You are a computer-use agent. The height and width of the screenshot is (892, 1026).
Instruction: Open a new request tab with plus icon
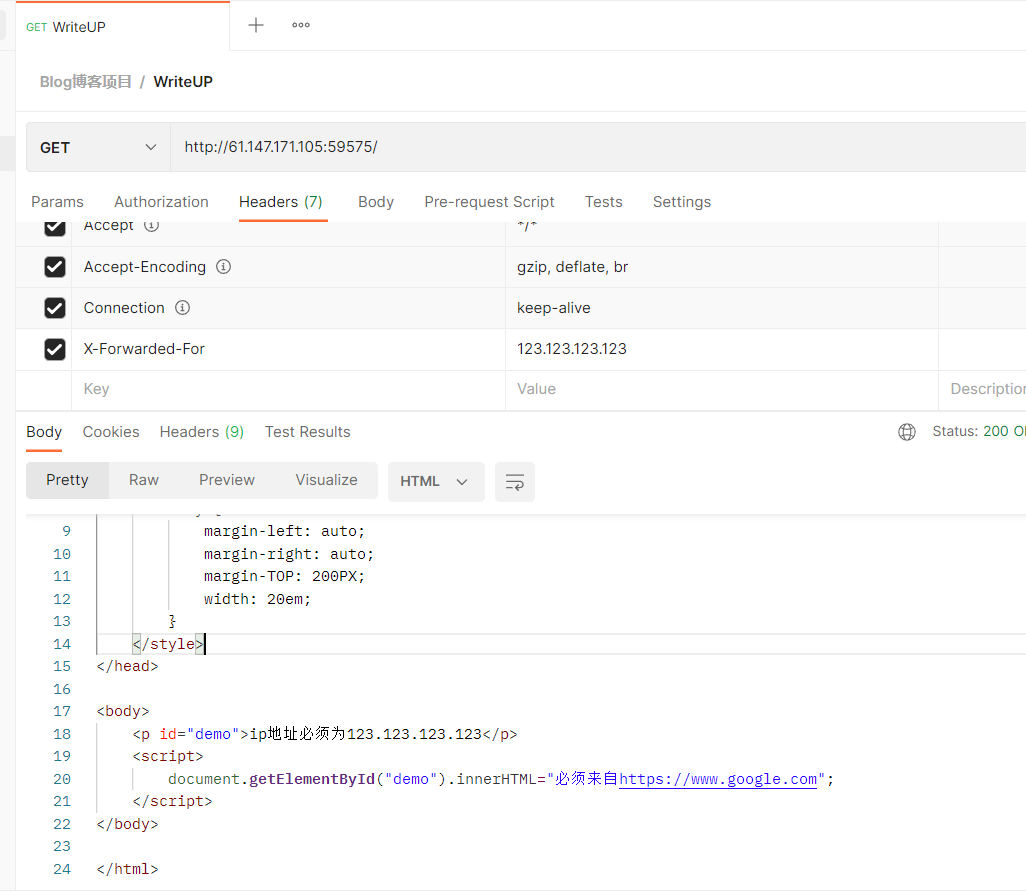[256, 26]
